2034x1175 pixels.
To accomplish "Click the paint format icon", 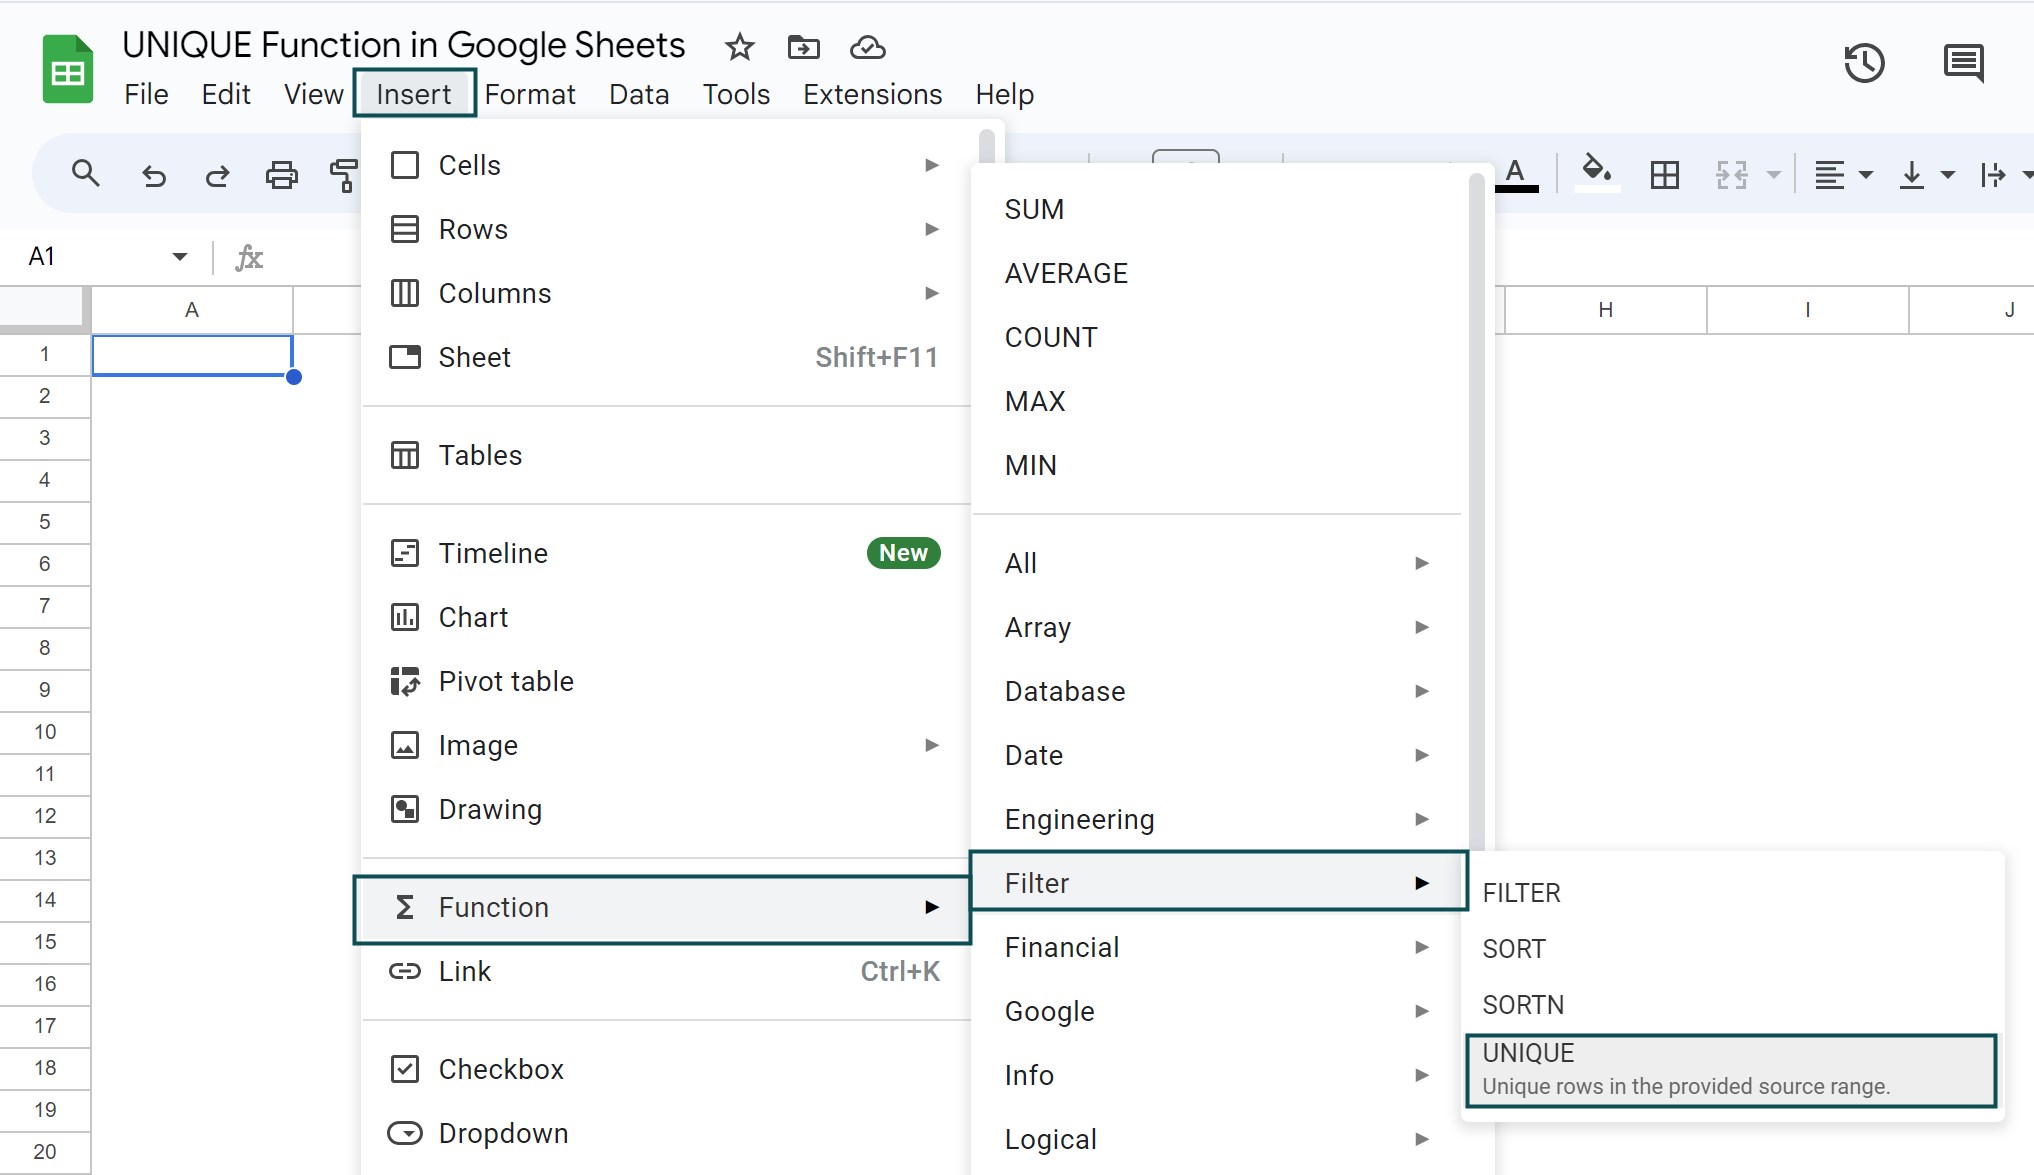I will pos(343,175).
